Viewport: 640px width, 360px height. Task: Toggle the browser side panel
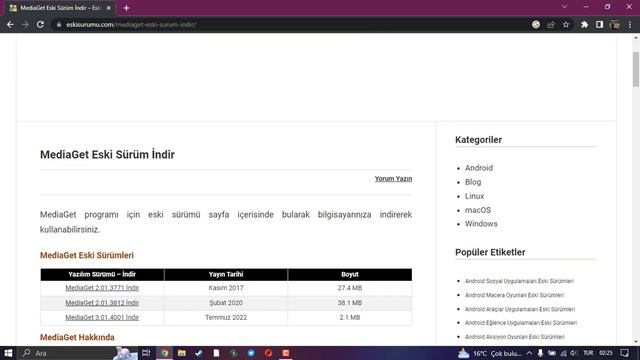pyautogui.click(x=599, y=24)
